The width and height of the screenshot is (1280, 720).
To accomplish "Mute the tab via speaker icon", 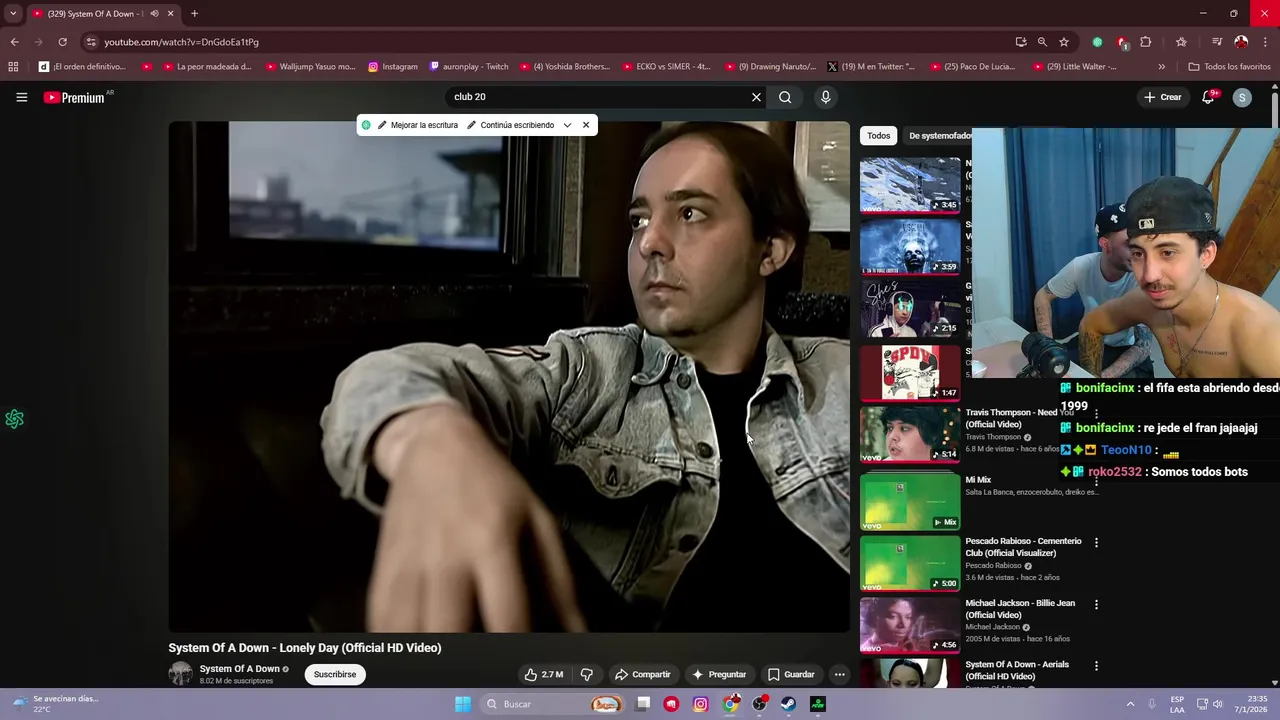I will (154, 14).
